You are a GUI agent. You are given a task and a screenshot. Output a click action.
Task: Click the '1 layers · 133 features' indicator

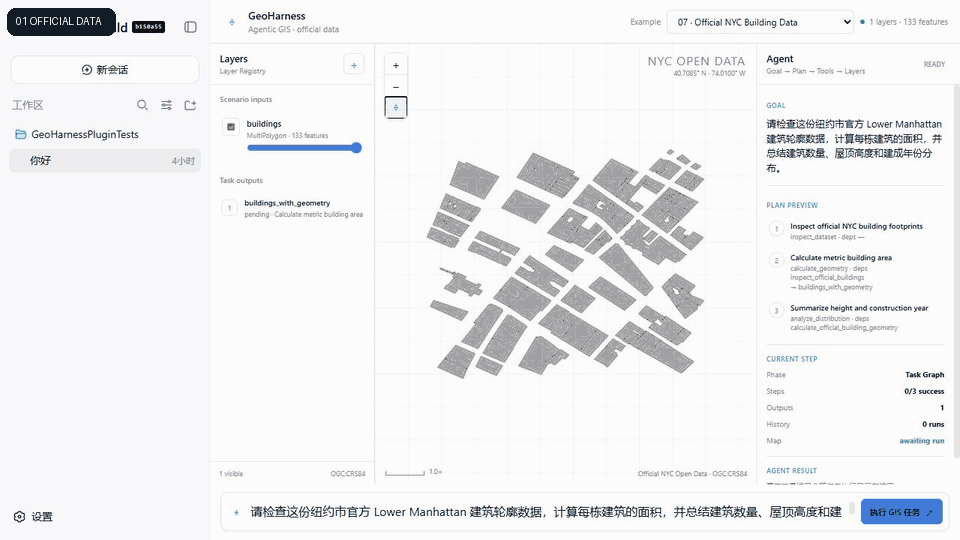(904, 22)
